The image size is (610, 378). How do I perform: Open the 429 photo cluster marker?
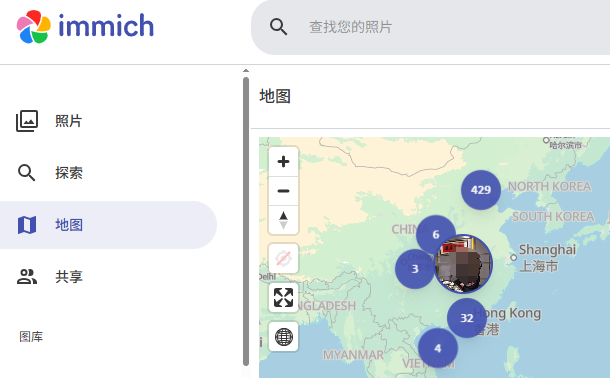click(481, 190)
